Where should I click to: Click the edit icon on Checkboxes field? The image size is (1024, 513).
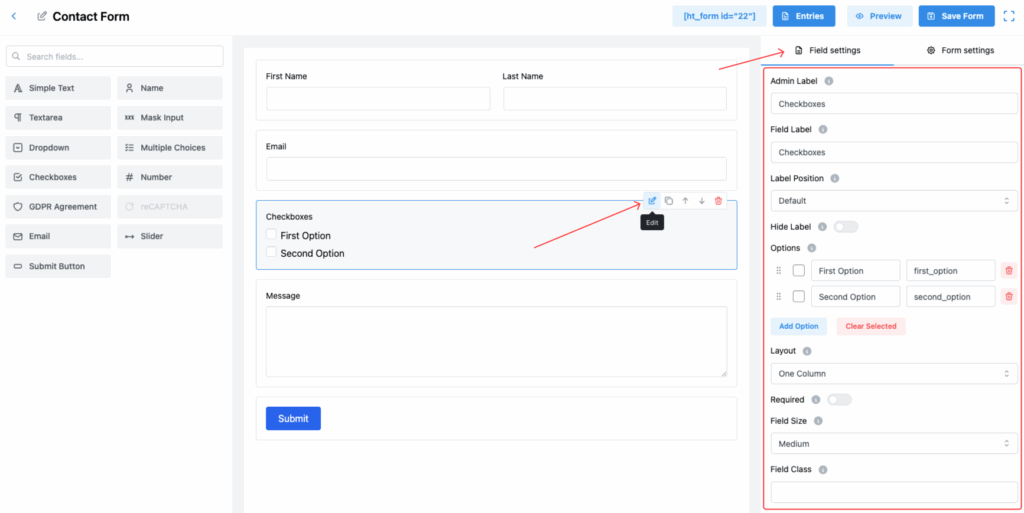coord(652,201)
